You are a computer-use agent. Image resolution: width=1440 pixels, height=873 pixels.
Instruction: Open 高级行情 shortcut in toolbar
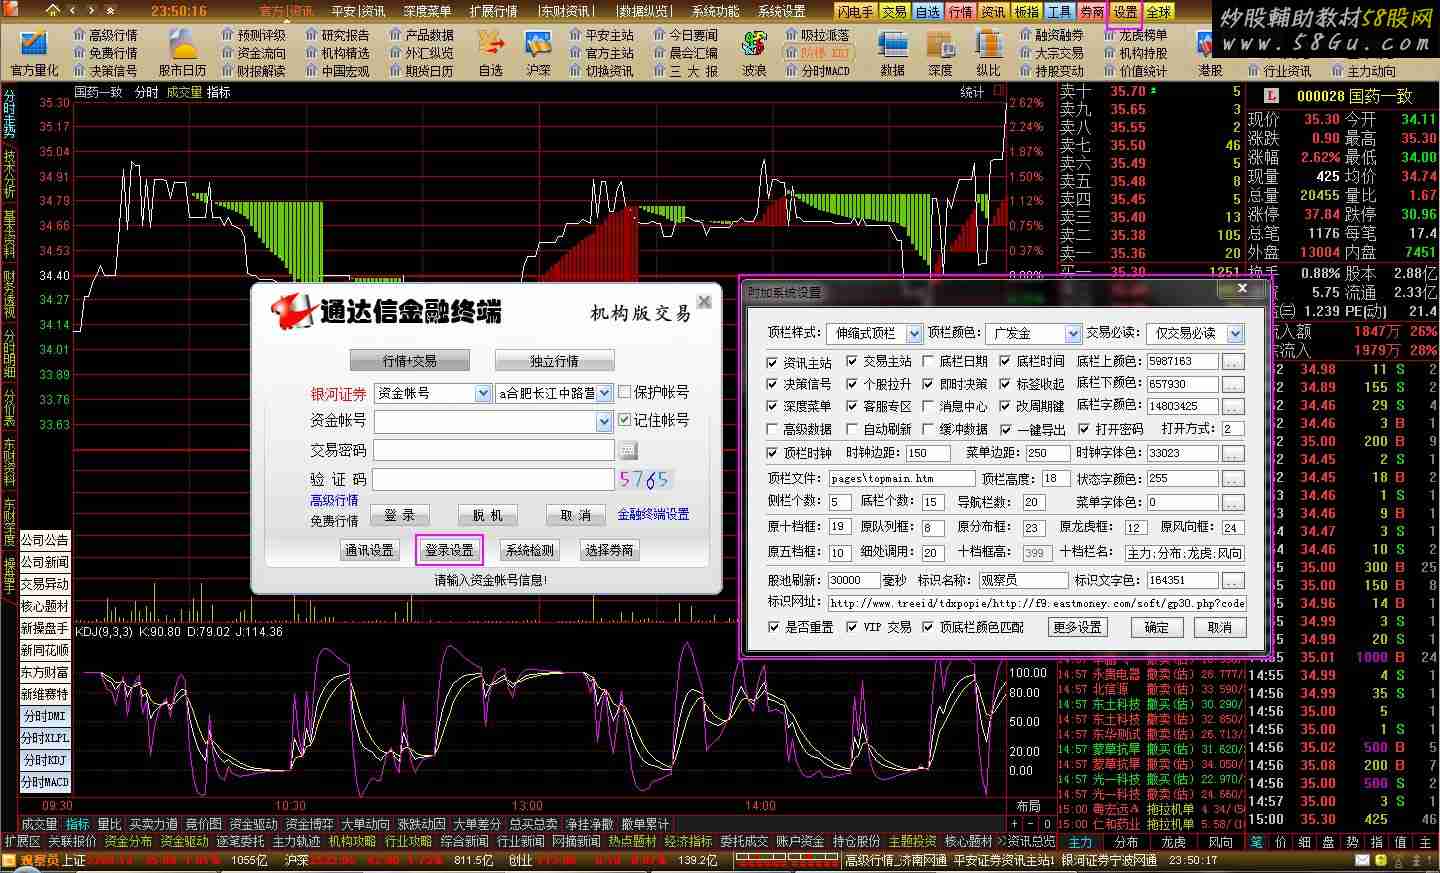click(x=106, y=35)
